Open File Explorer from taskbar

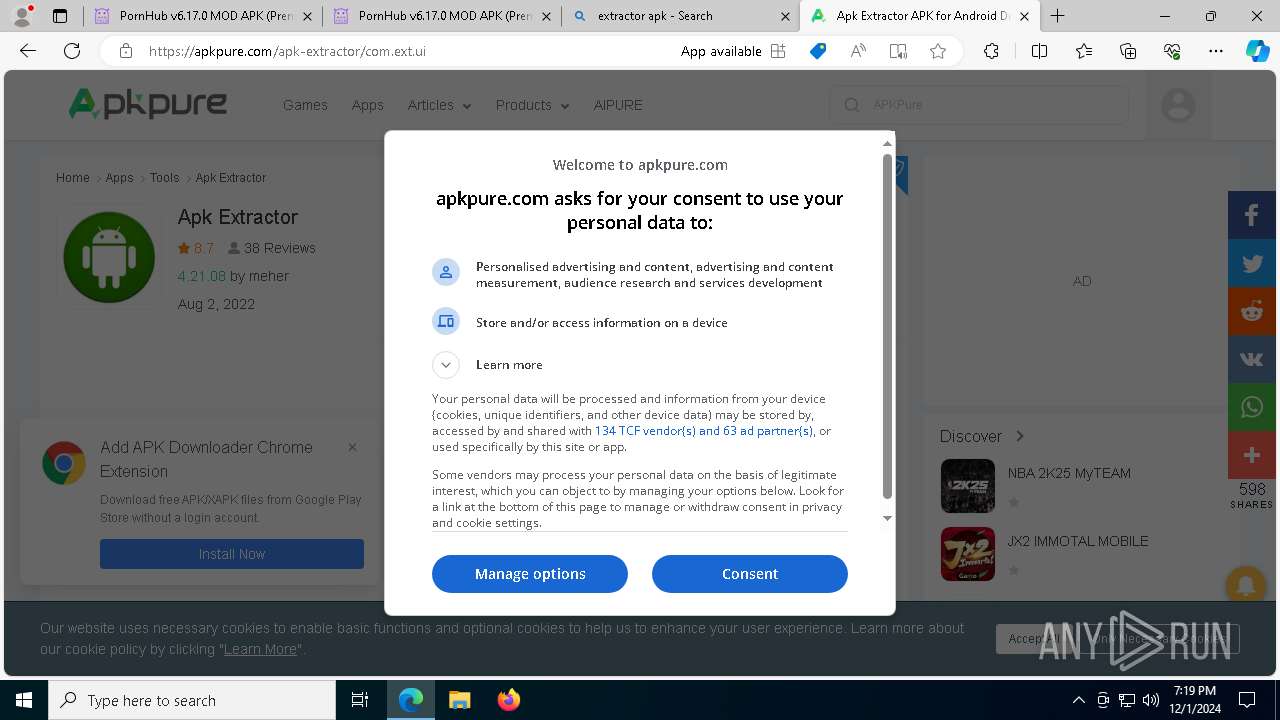[459, 700]
